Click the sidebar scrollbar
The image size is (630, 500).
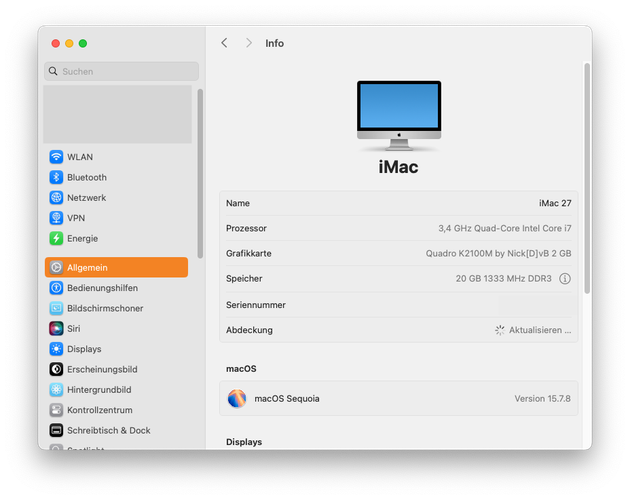click(200, 174)
